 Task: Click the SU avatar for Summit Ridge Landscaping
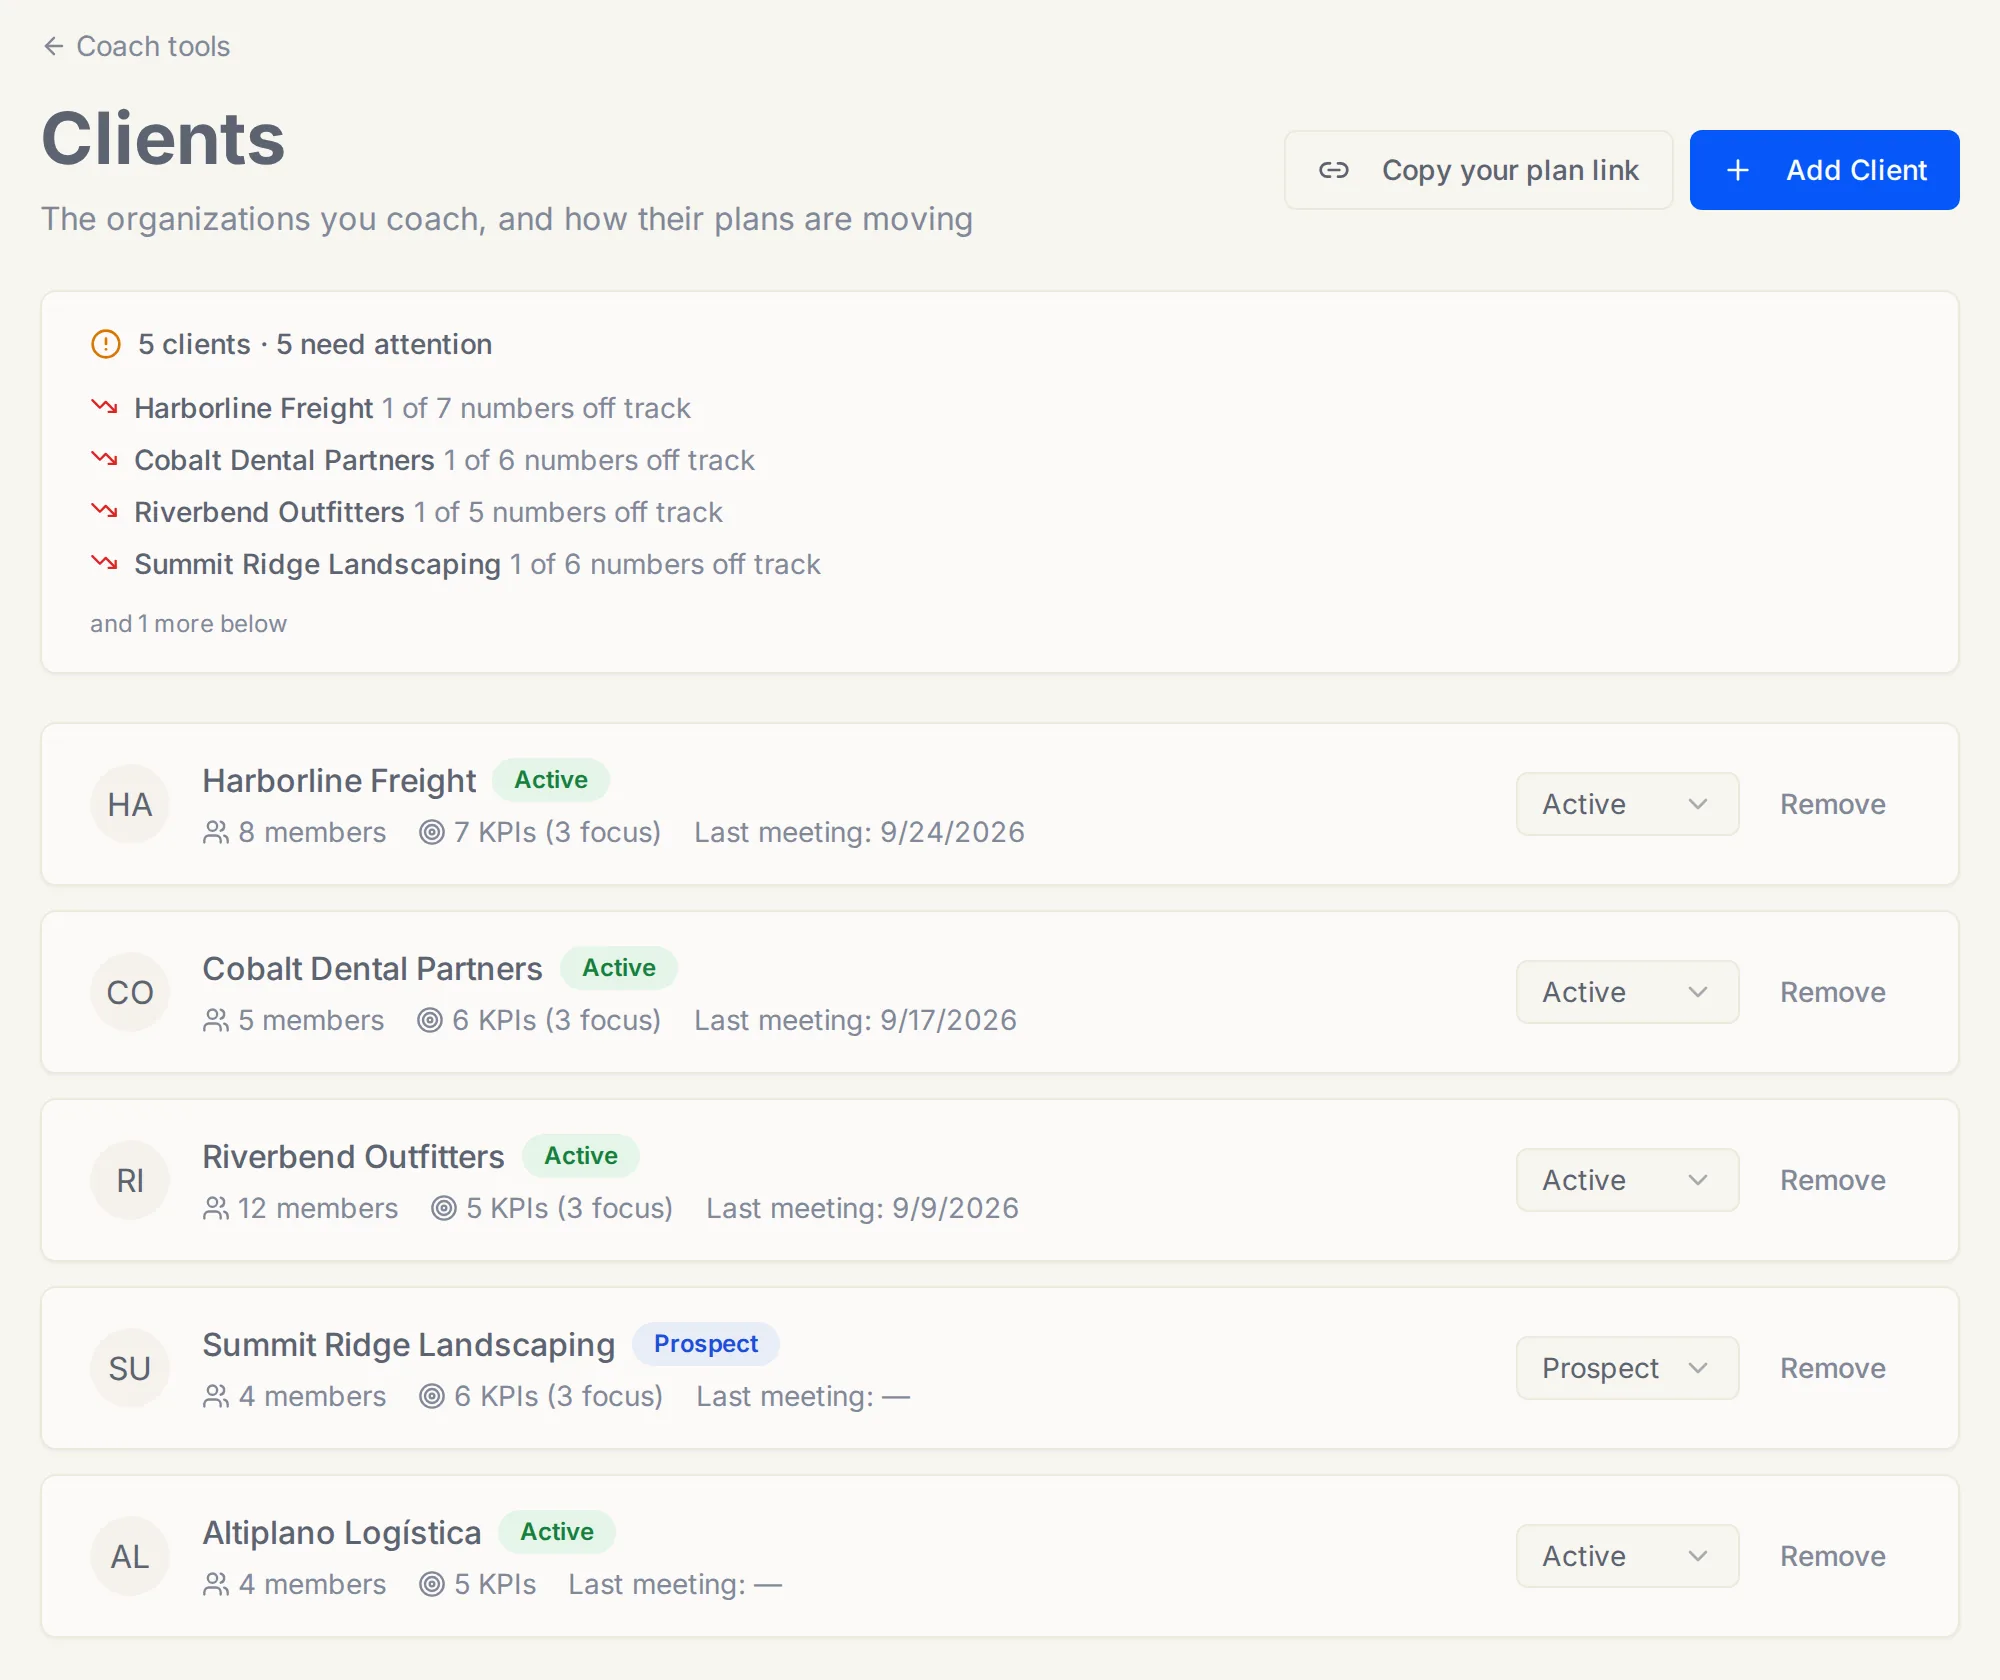click(x=130, y=1368)
